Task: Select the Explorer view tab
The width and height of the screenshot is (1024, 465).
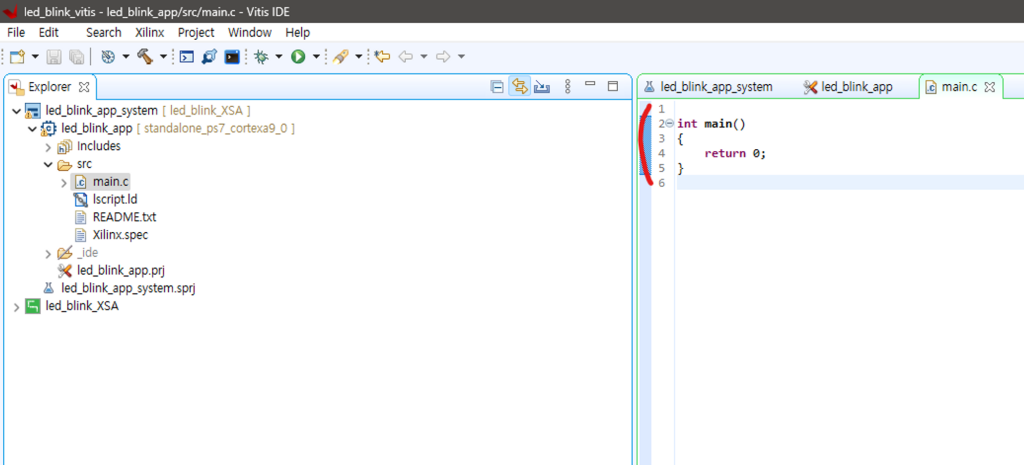Action: (x=50, y=86)
